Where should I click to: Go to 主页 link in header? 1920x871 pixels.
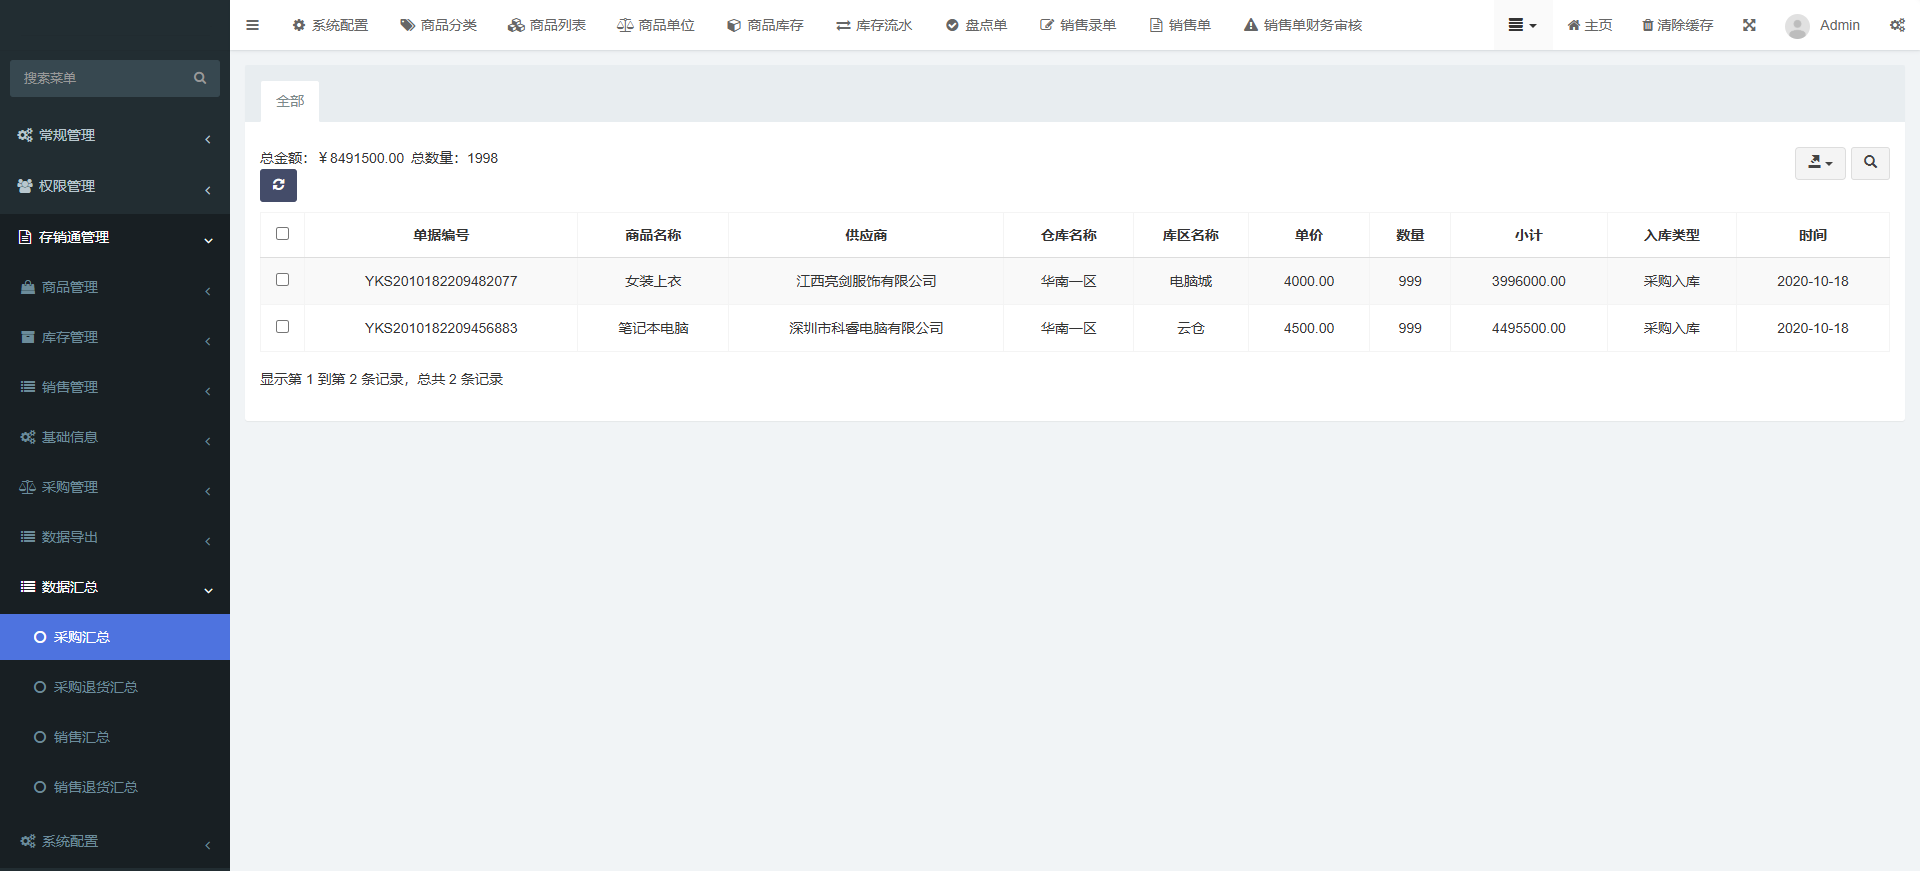(1589, 25)
